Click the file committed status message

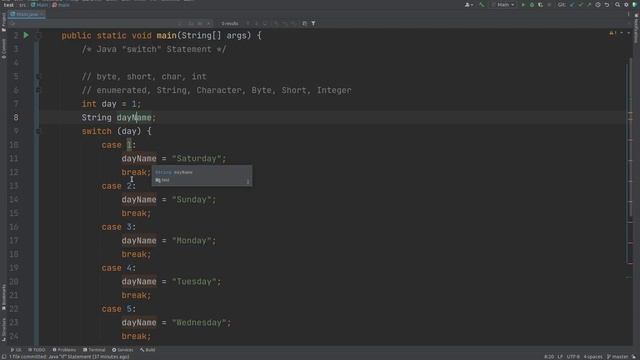pyautogui.click(x=69, y=357)
